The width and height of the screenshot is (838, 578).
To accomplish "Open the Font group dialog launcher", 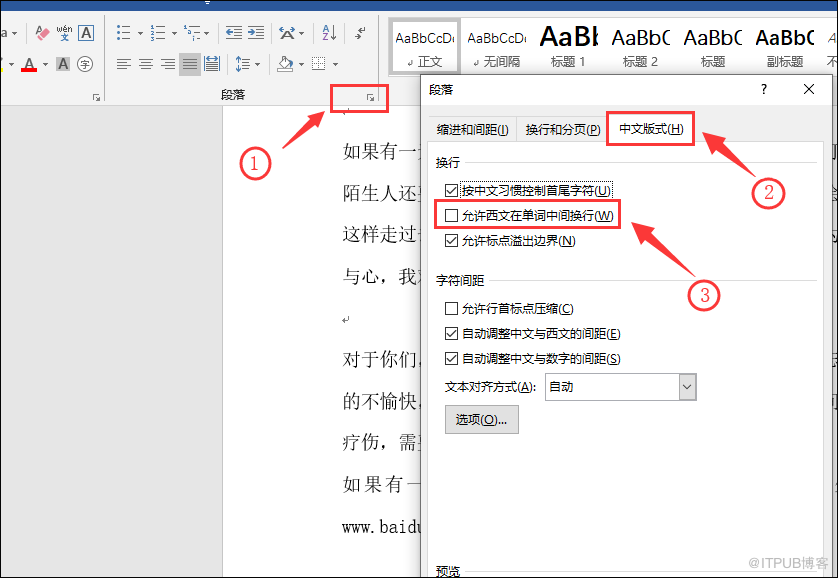I will [x=96, y=98].
